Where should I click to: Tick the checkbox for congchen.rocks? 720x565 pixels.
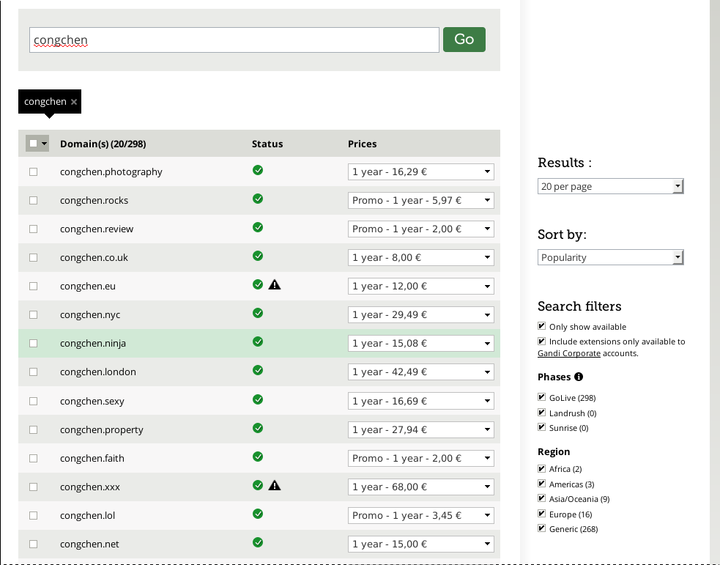33,200
